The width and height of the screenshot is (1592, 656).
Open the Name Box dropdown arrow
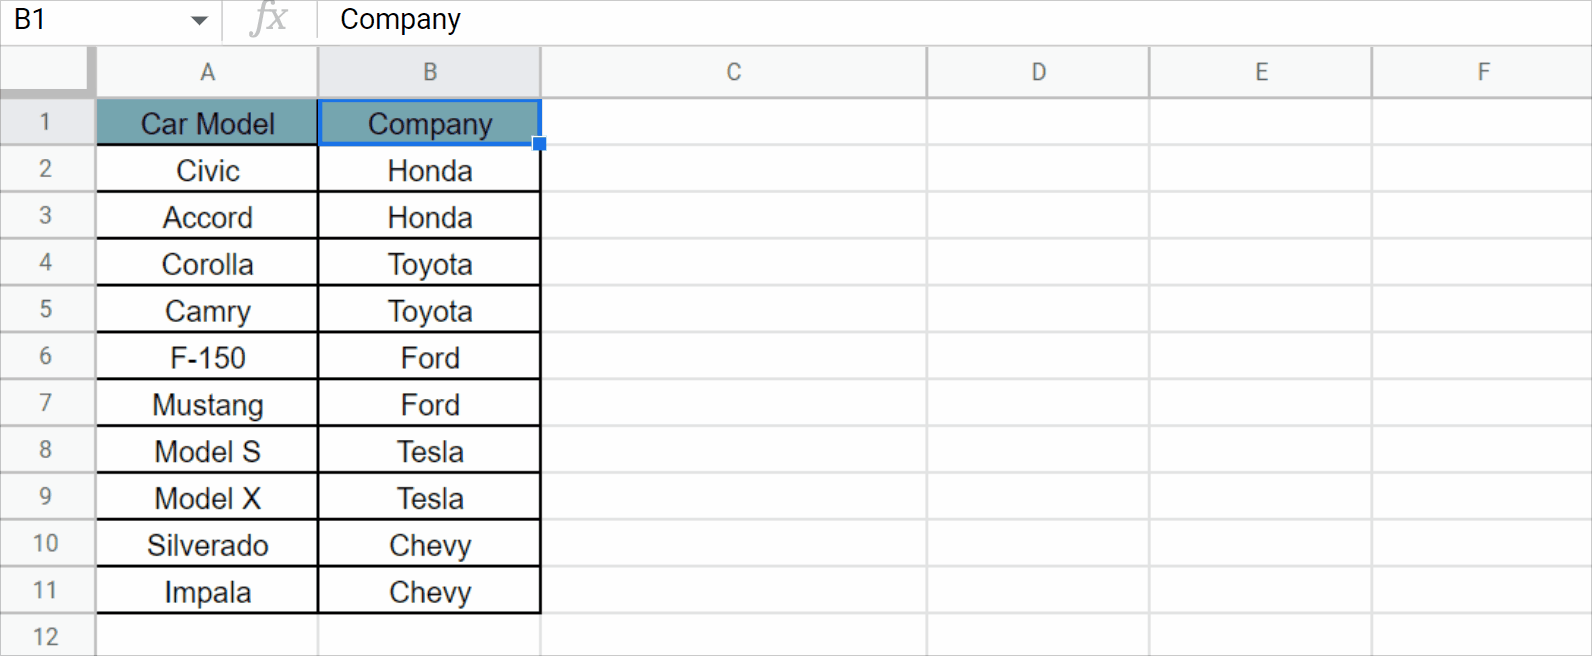point(199,20)
